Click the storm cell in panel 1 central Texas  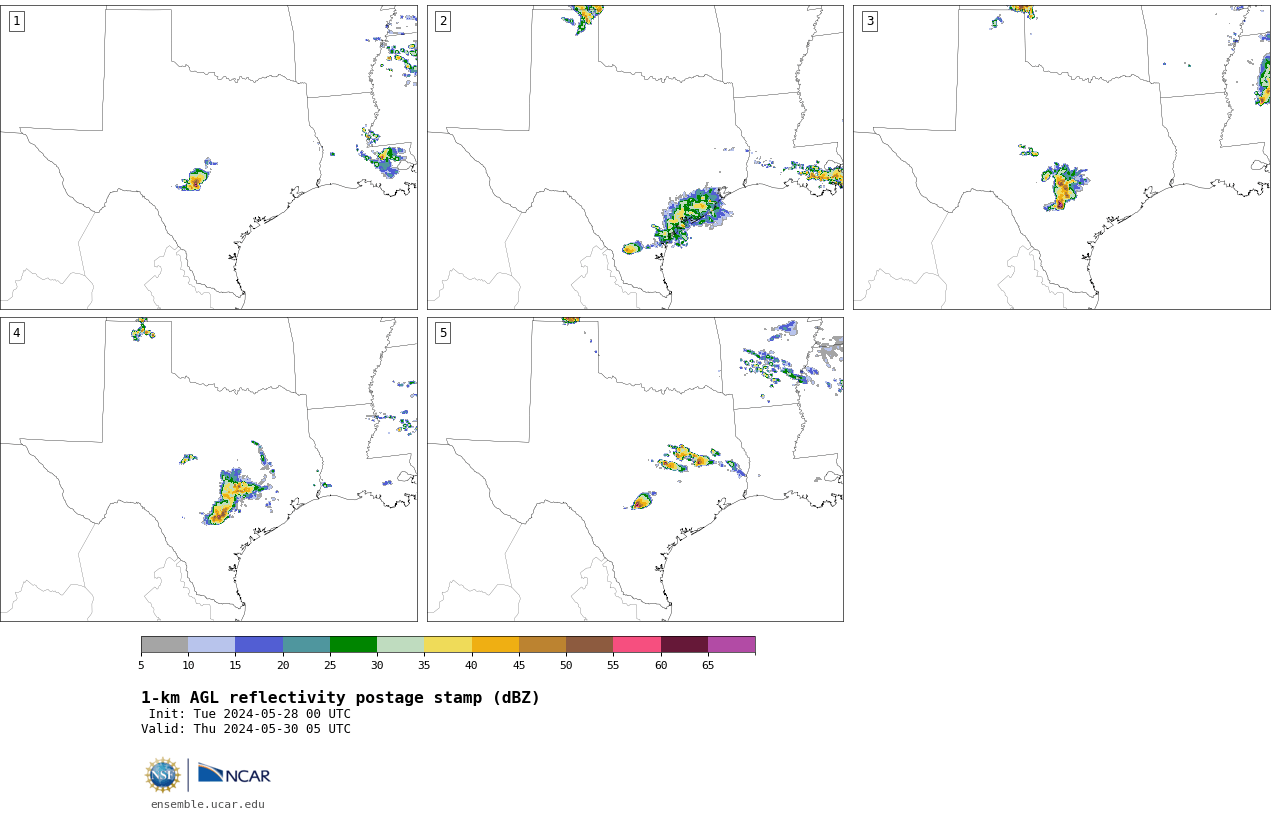point(195,178)
